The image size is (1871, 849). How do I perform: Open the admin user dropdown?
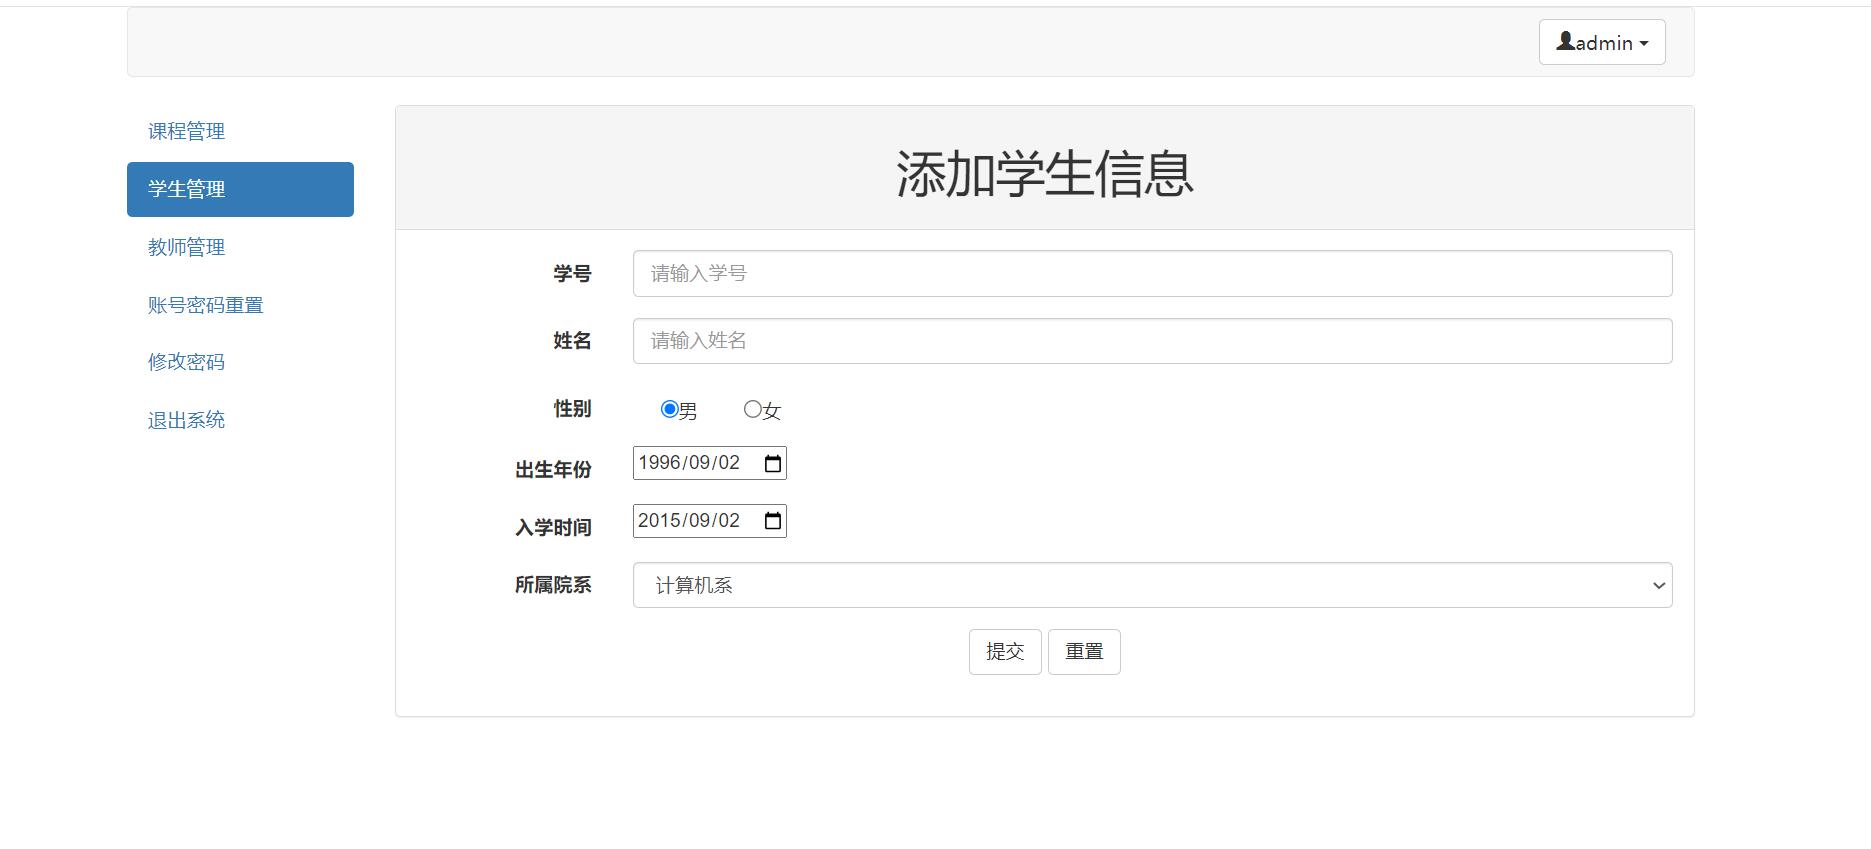pyautogui.click(x=1601, y=42)
